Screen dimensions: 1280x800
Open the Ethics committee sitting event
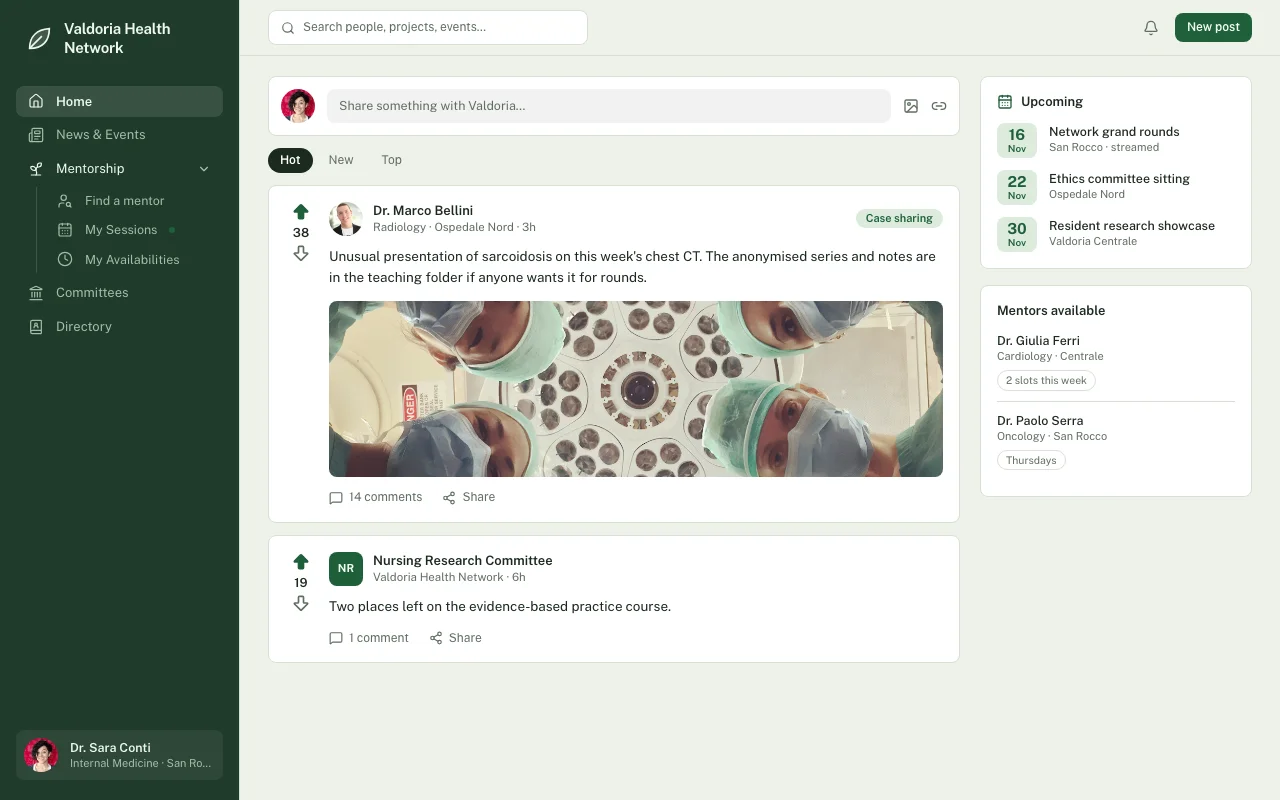point(1116,187)
